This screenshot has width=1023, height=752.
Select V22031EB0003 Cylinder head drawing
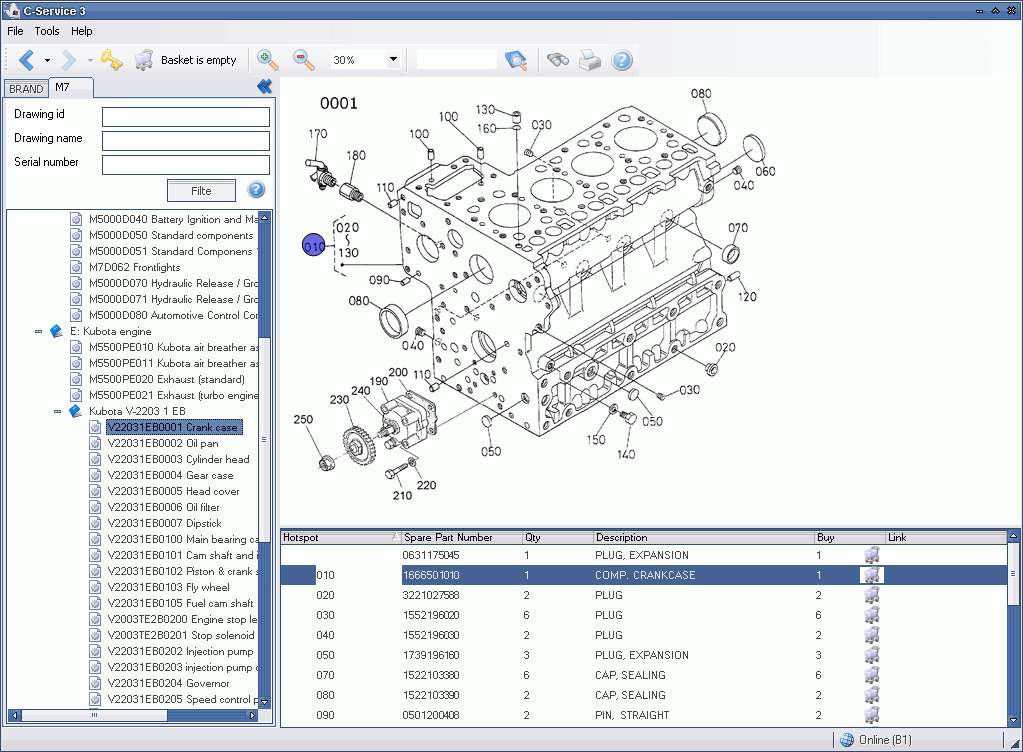pyautogui.click(x=178, y=459)
